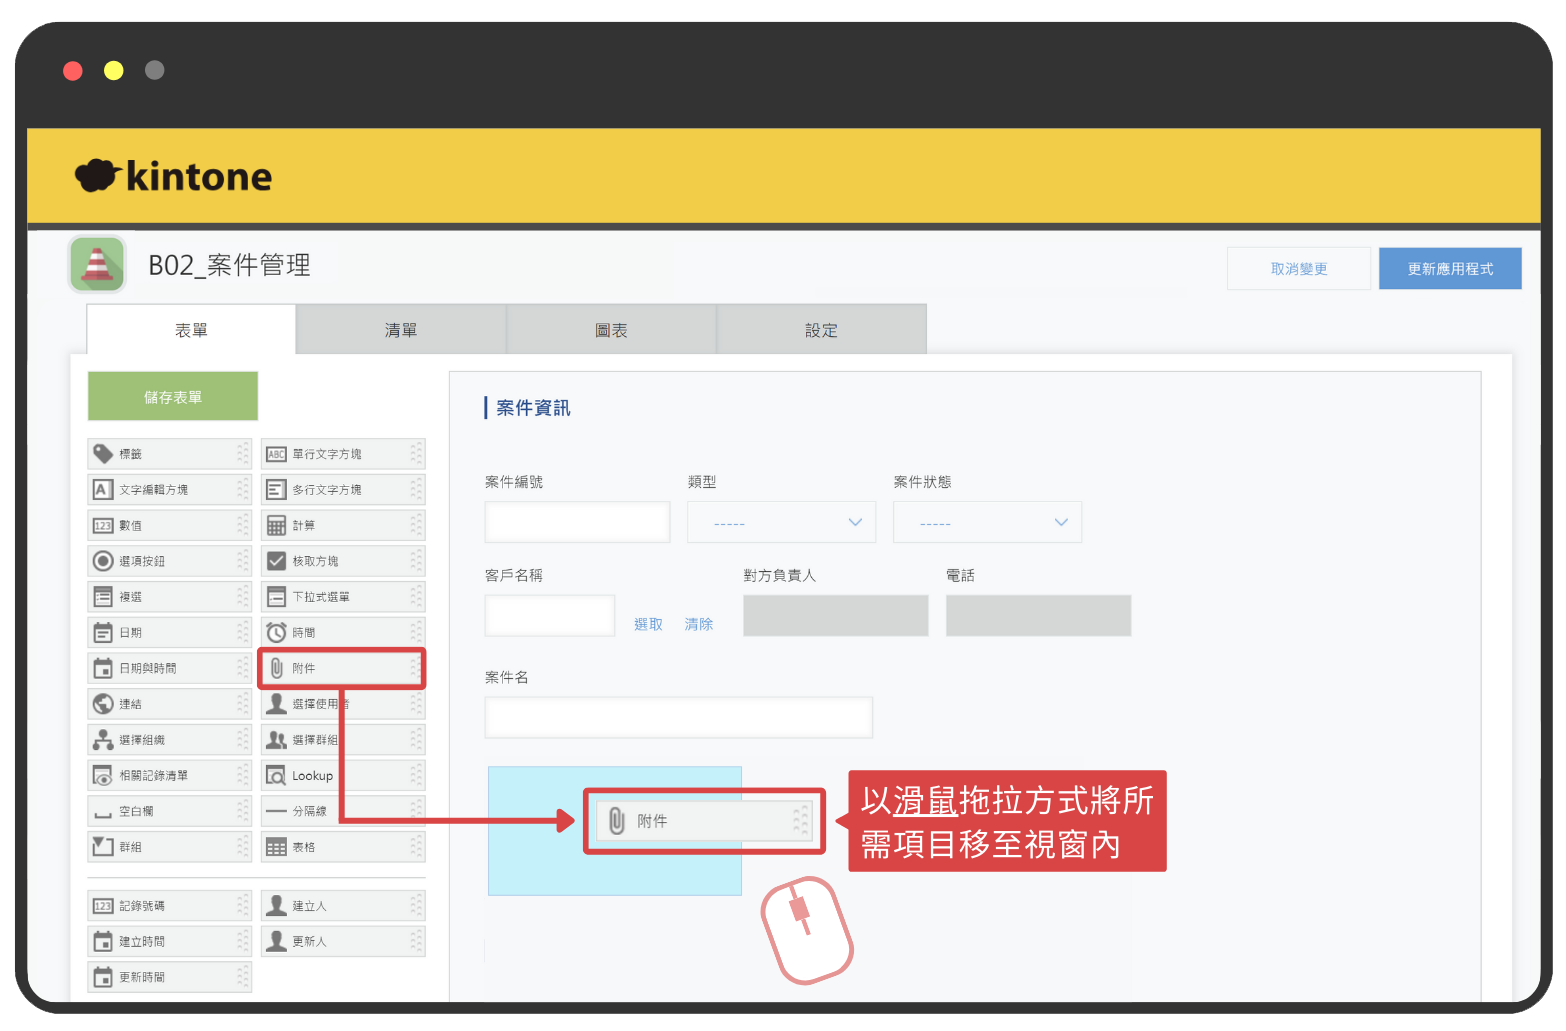Click the 更新應用程式 button

coord(1450,269)
